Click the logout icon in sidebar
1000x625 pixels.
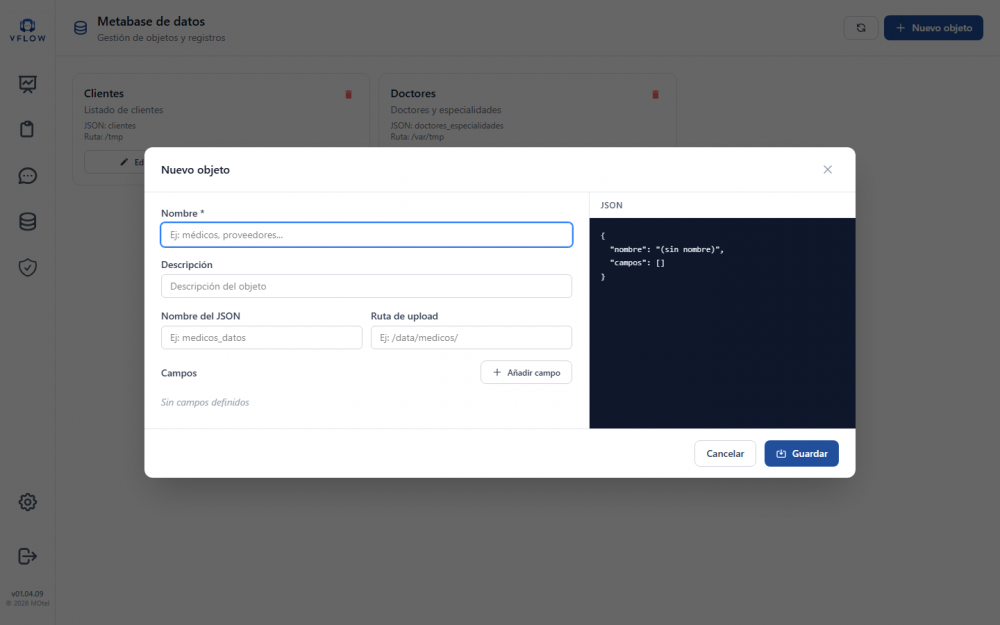[27, 556]
